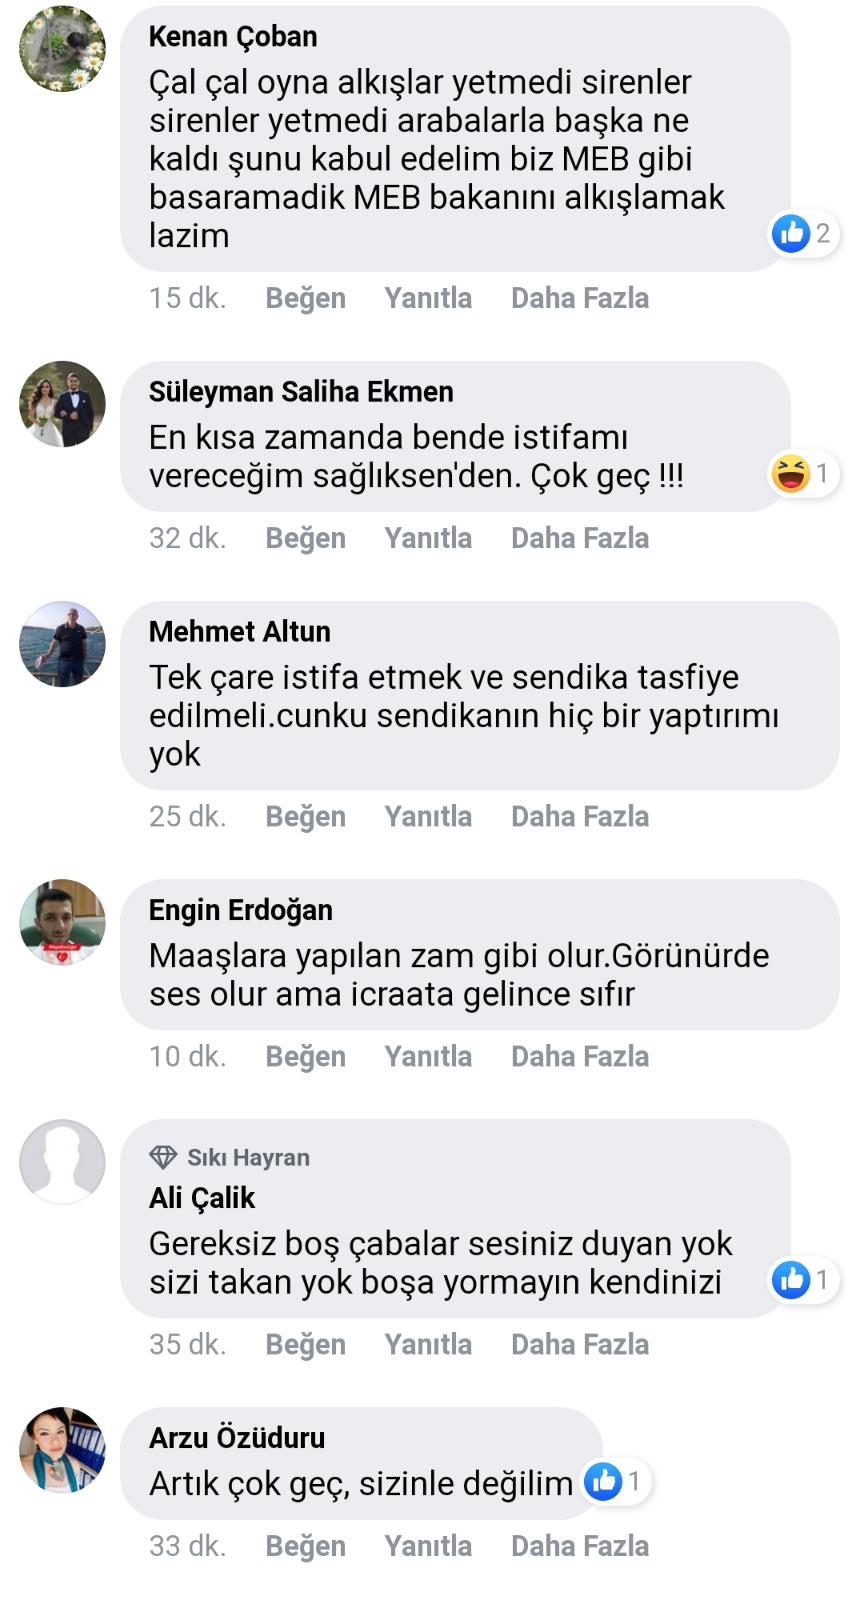Click the laughing emoji reaction on Süleyman's comment
Screen dimensions: 864x1600
791,473
